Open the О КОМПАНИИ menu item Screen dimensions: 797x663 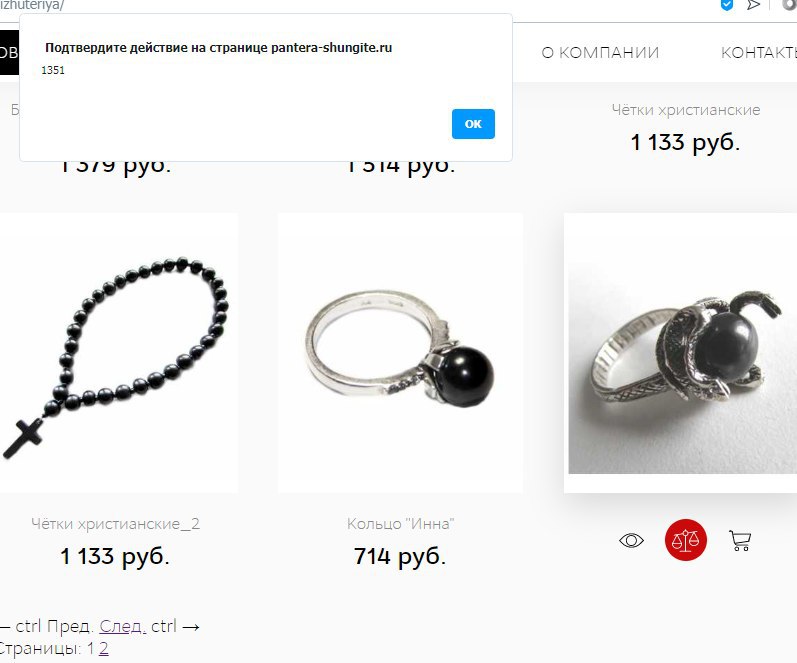pos(600,52)
